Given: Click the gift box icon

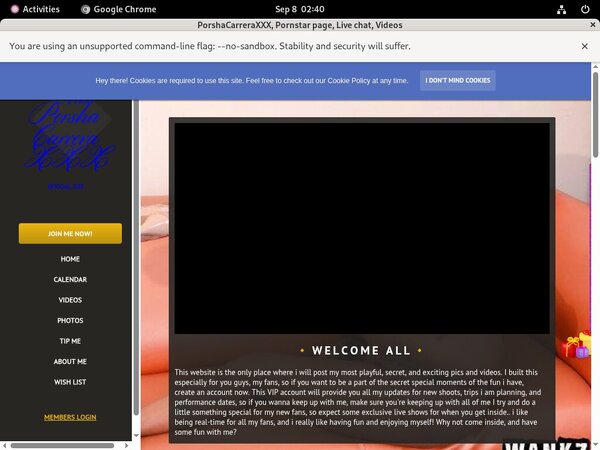Looking at the screenshot, I should 576,346.
